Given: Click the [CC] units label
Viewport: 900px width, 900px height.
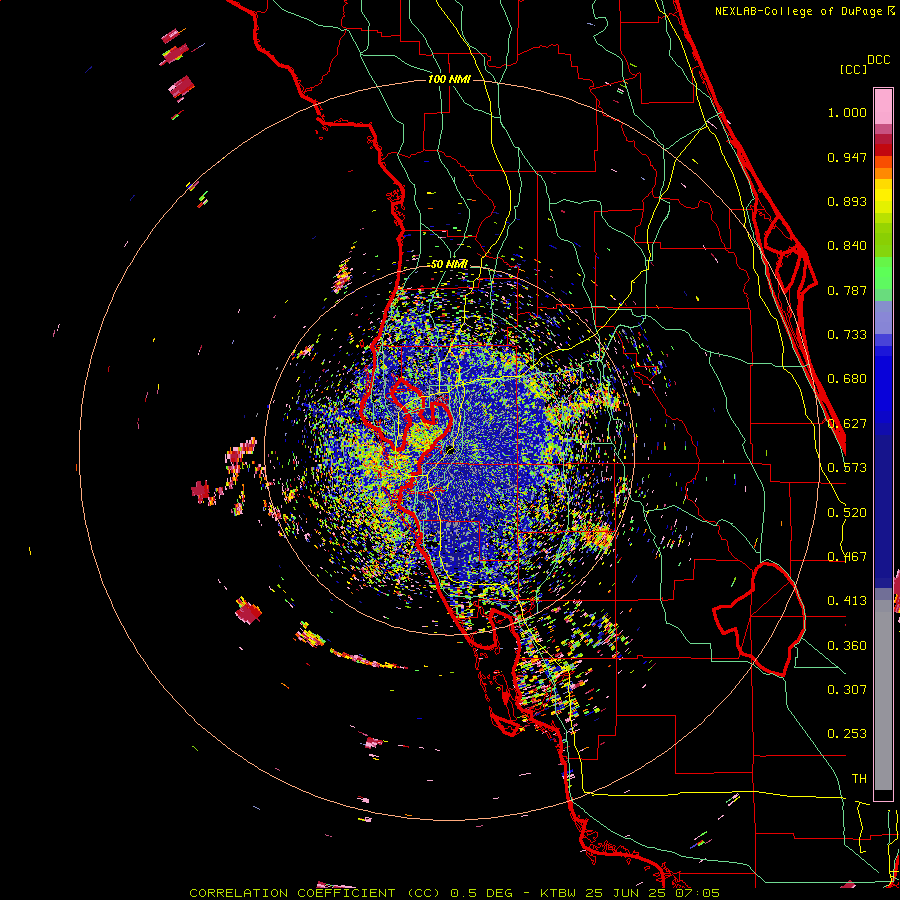Looking at the screenshot, I should [x=853, y=69].
